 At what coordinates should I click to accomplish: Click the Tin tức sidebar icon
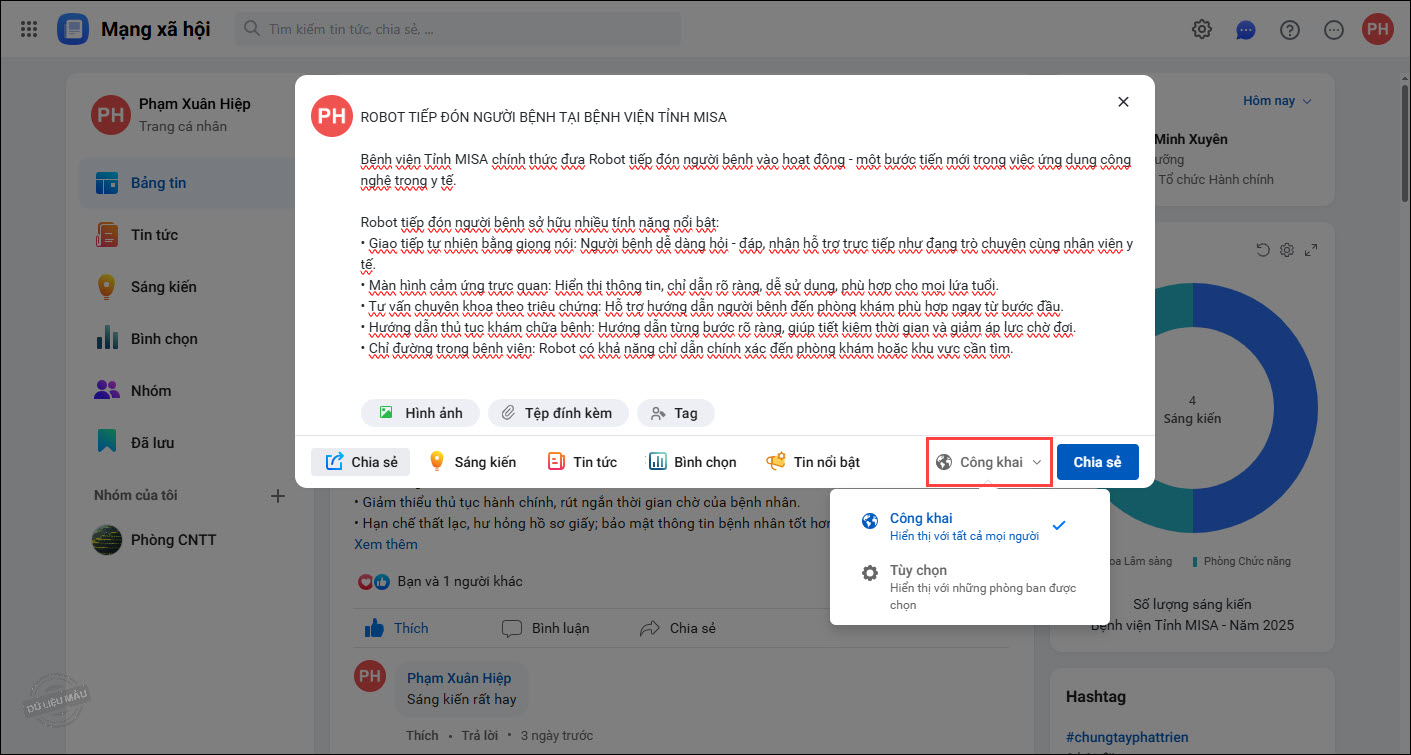[x=107, y=235]
